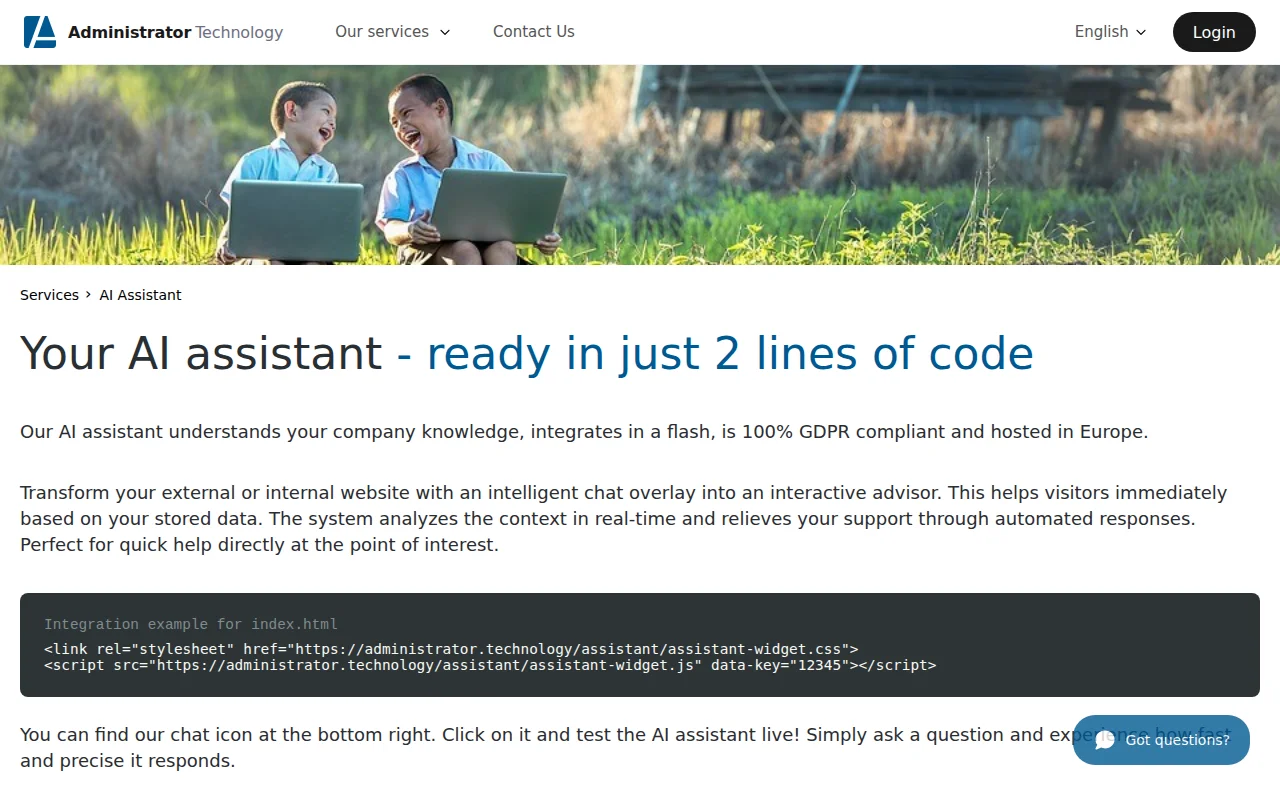Open the Got questions? chat widget
Viewport: 1280px width, 800px height.
pos(1161,740)
